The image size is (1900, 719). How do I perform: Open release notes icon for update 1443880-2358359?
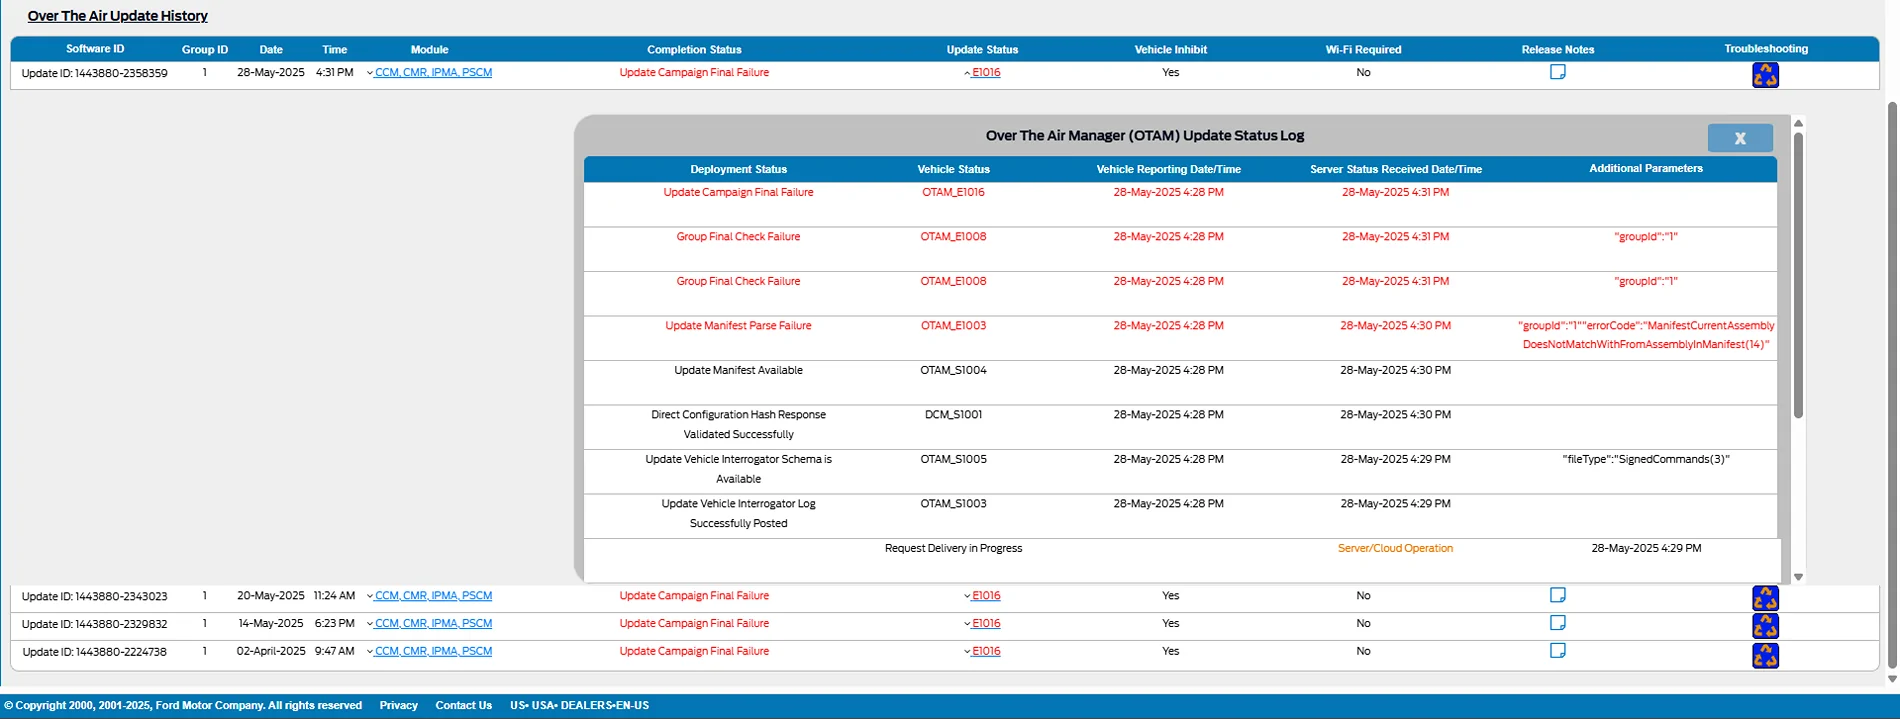click(1557, 72)
